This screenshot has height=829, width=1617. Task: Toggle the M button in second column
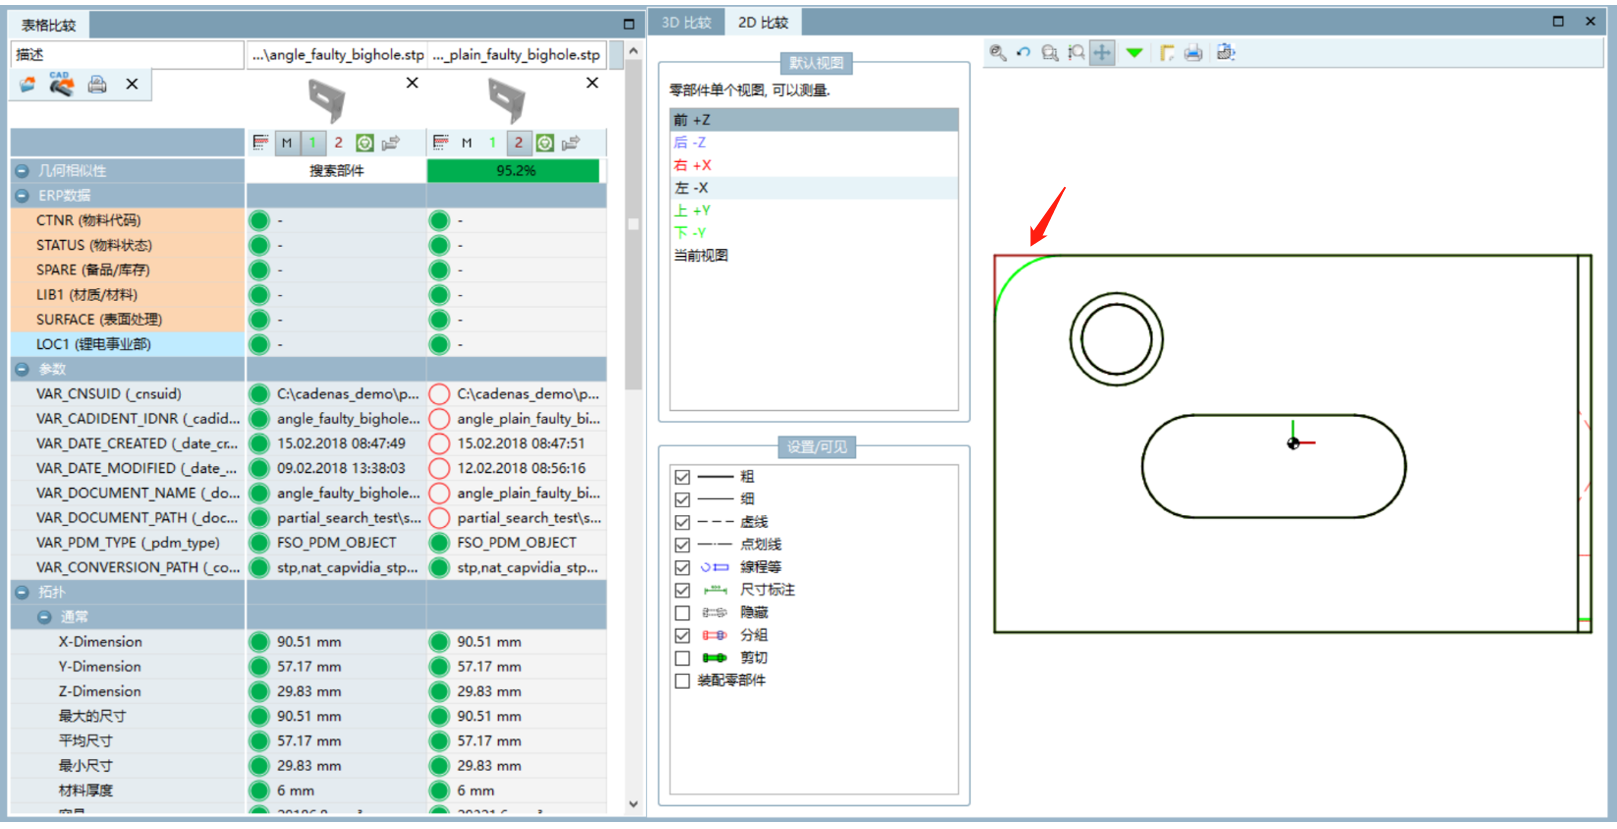(x=467, y=143)
